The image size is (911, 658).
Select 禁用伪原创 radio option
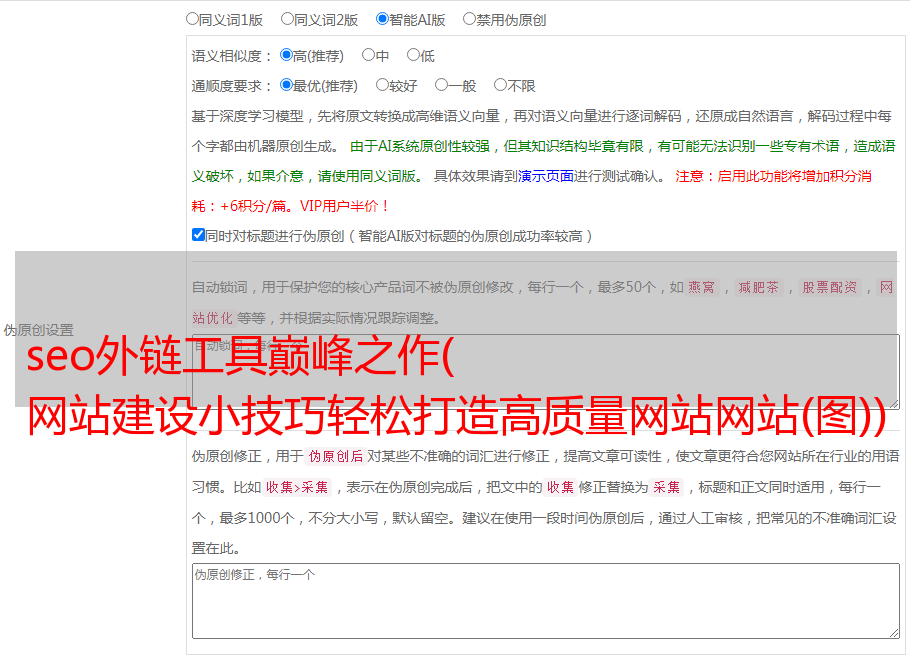(x=469, y=19)
